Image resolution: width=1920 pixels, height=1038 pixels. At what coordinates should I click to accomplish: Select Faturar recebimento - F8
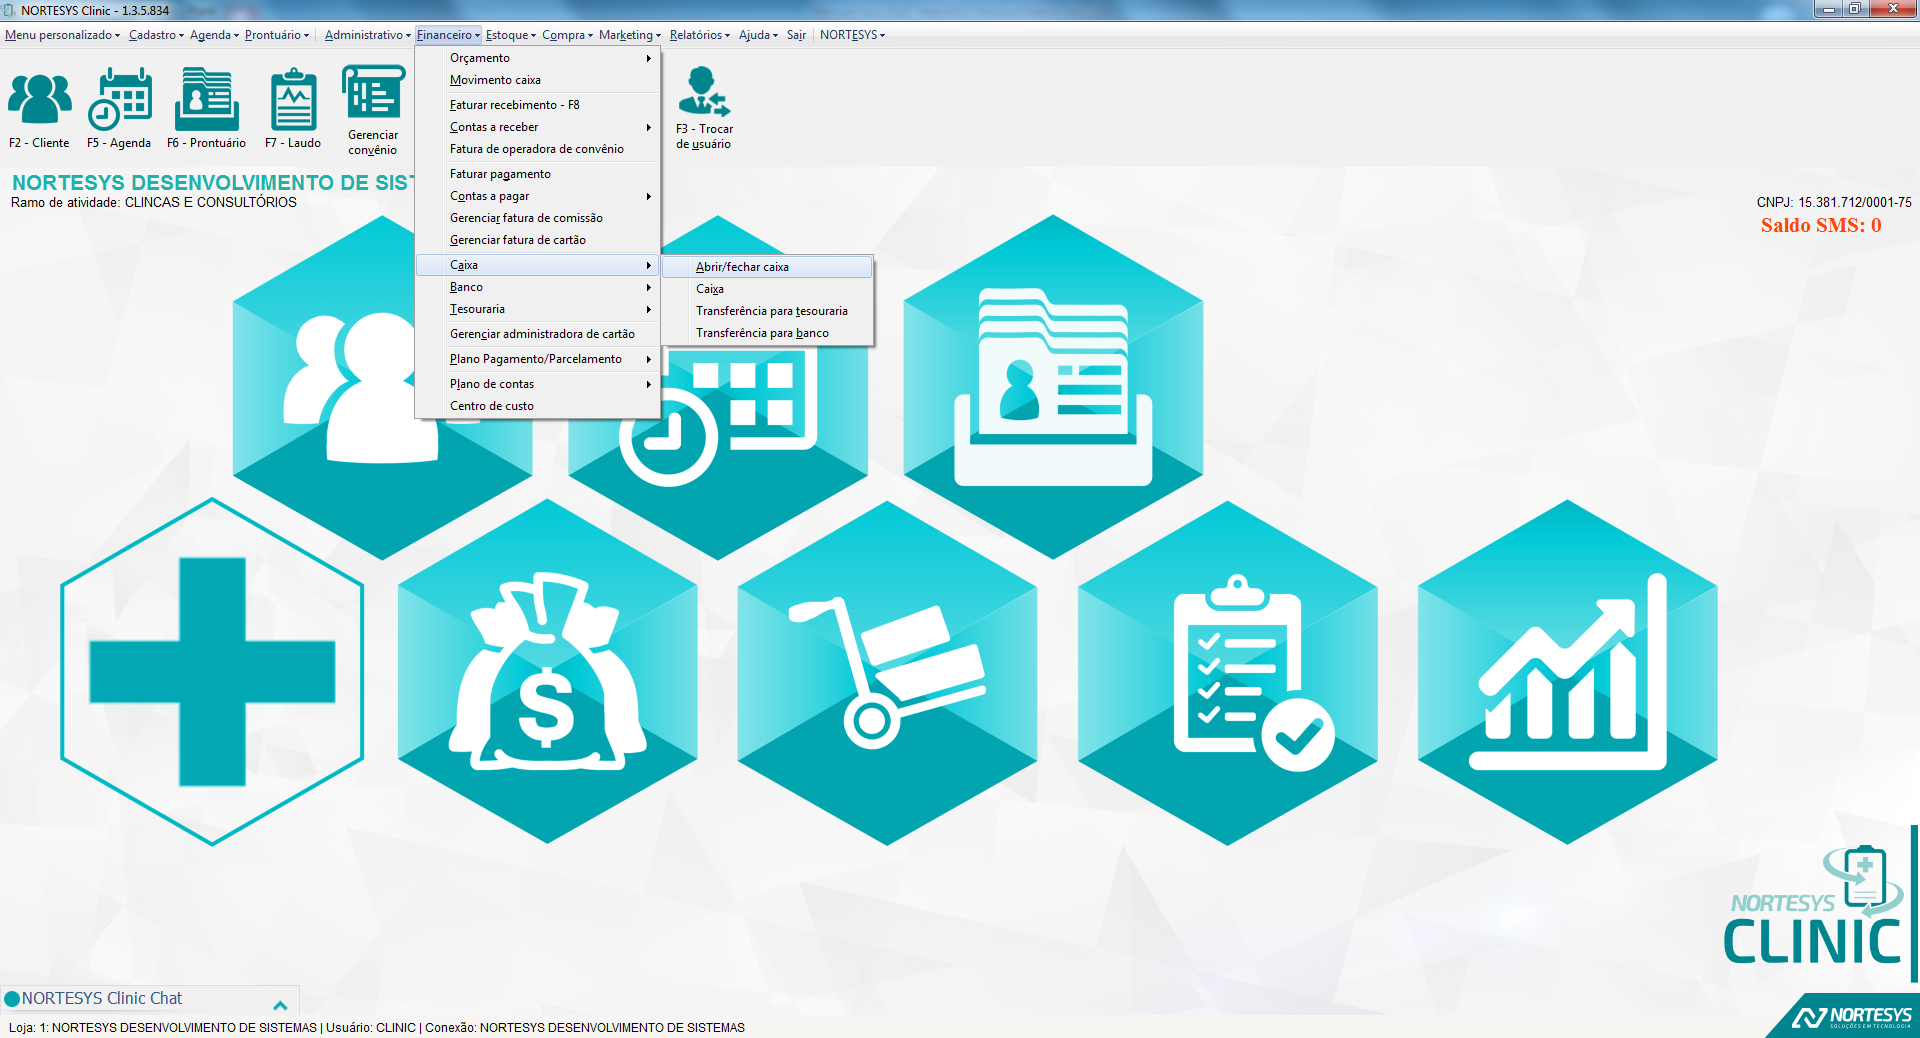538,105
